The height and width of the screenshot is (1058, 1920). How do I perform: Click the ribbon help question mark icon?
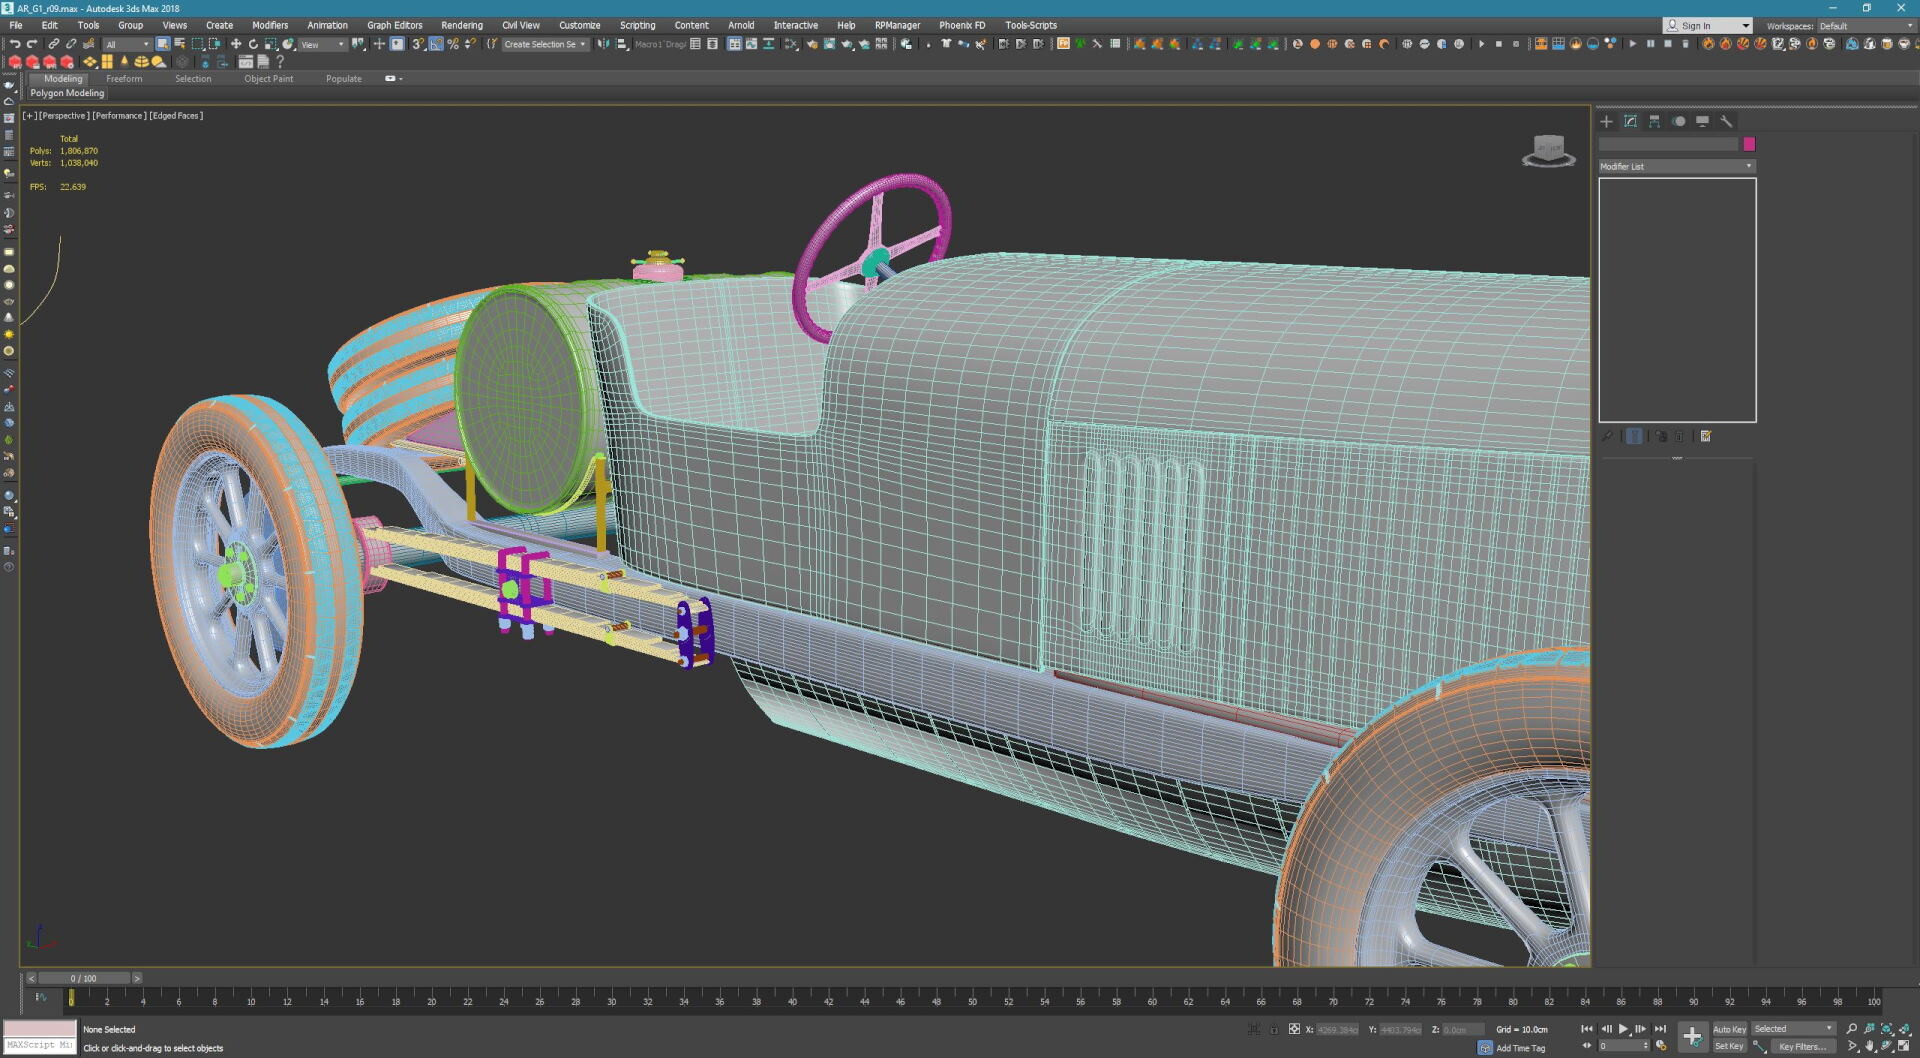pos(280,62)
